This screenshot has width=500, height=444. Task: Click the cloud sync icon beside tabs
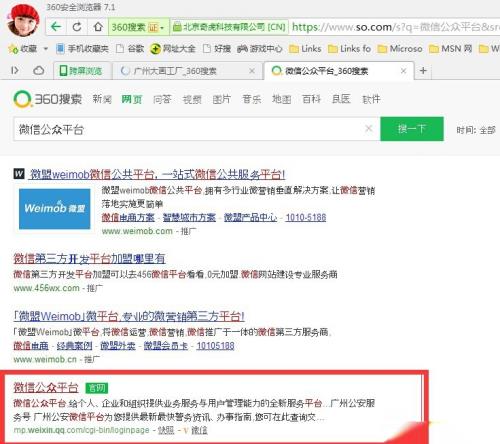tap(39, 71)
